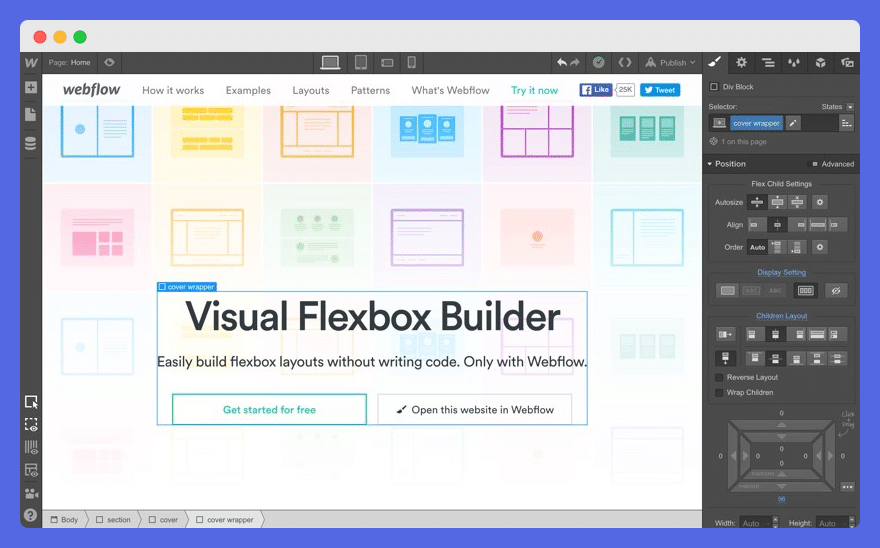Enable Reverse Layout checkbox
Screen dimensions: 880x548
[719, 377]
